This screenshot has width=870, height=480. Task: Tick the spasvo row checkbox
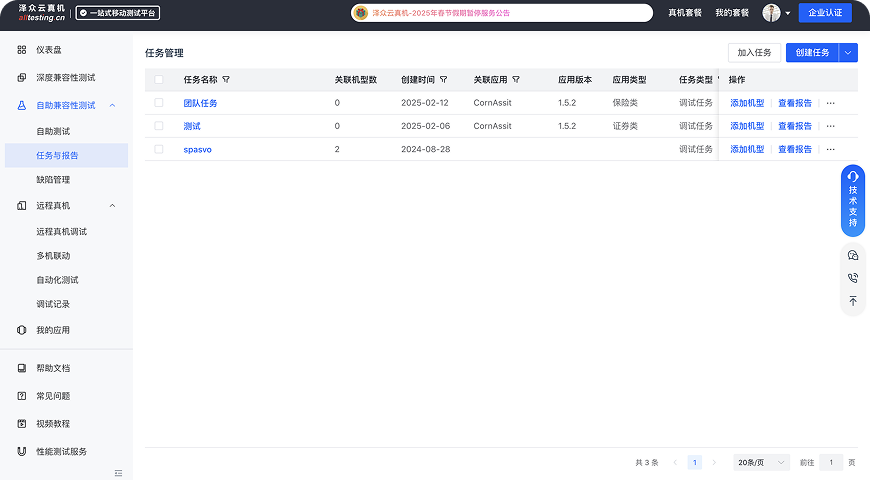pos(159,149)
